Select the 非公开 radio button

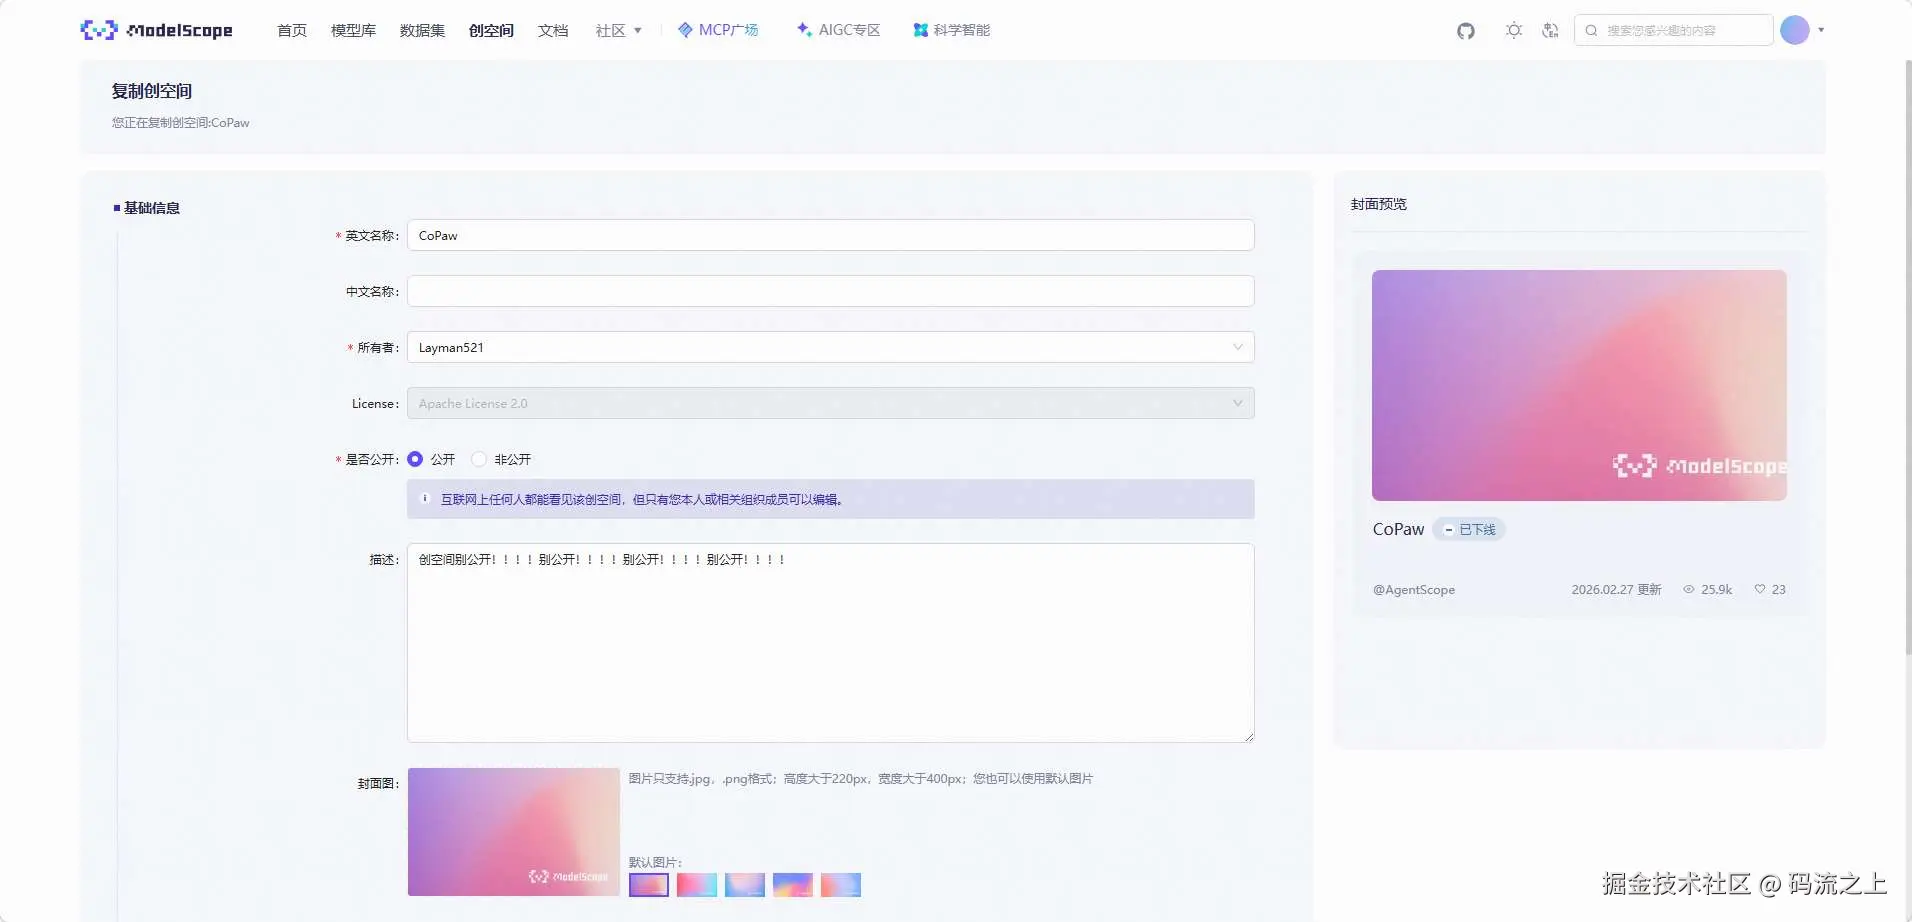[479, 459]
